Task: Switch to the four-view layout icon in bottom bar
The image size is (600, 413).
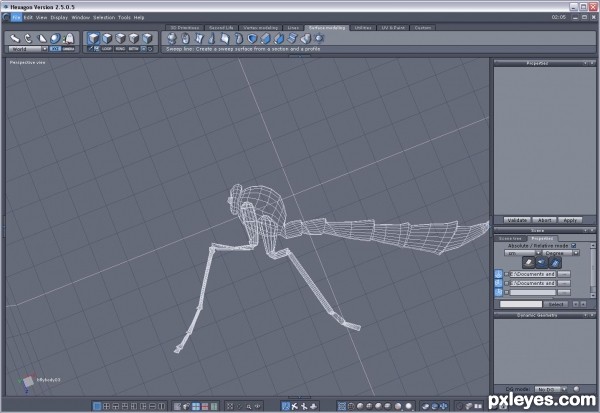Action: pyautogui.click(x=106, y=406)
